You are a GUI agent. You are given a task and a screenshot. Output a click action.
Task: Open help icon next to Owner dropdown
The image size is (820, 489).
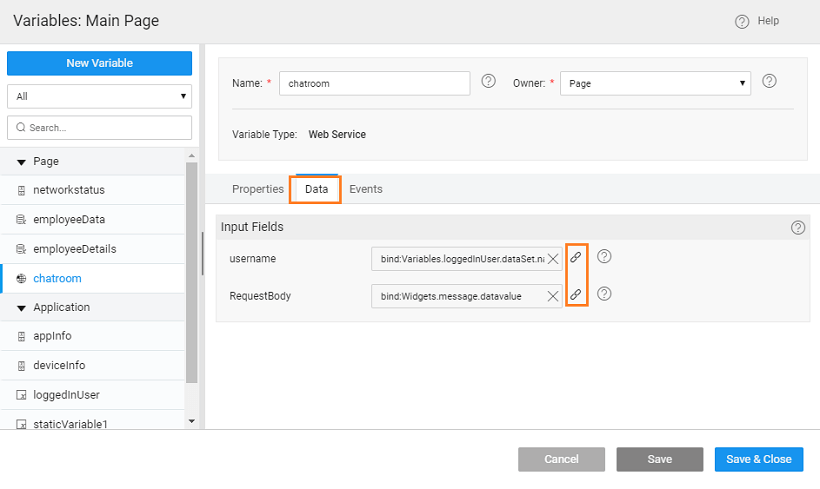pyautogui.click(x=769, y=82)
